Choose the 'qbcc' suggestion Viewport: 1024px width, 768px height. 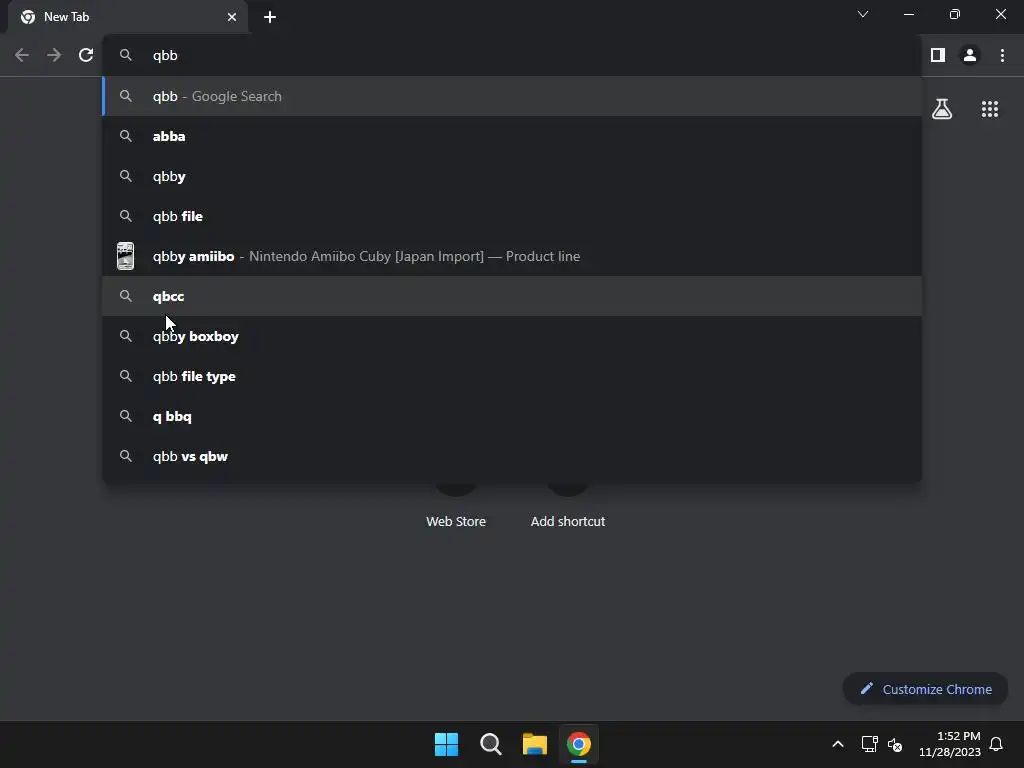tap(513, 296)
